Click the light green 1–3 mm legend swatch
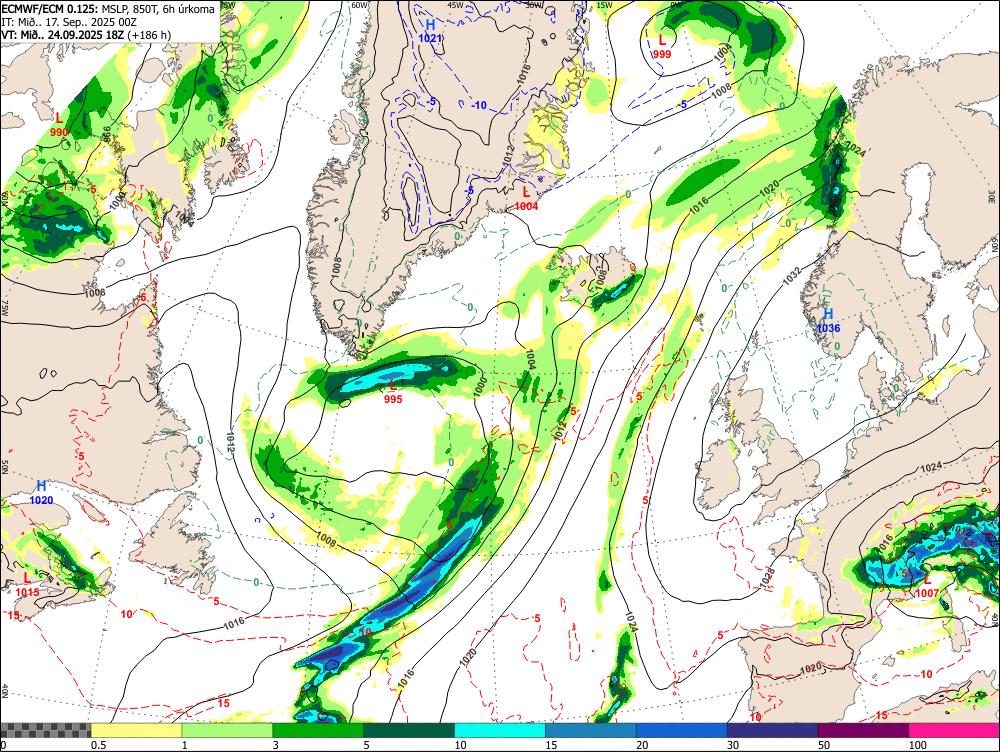The width and height of the screenshot is (1000, 752). click(227, 730)
